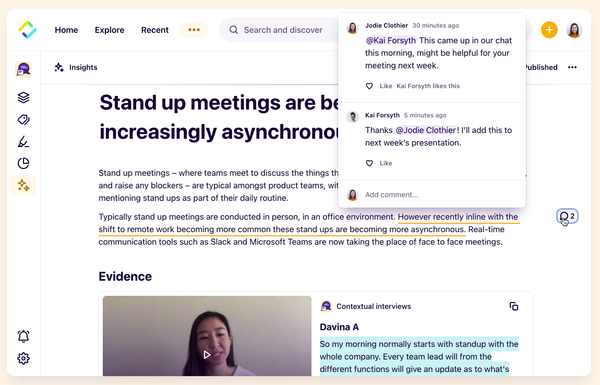Click the search magnifier icon

pos(233,30)
